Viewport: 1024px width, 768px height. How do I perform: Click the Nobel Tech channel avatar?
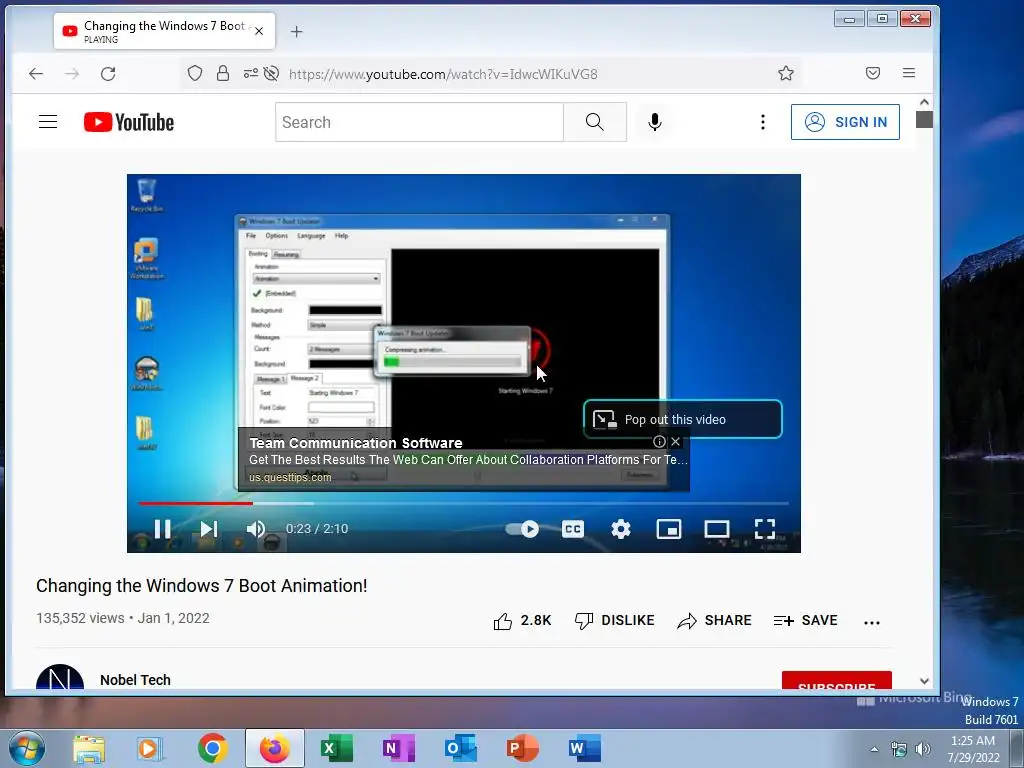pyautogui.click(x=60, y=678)
